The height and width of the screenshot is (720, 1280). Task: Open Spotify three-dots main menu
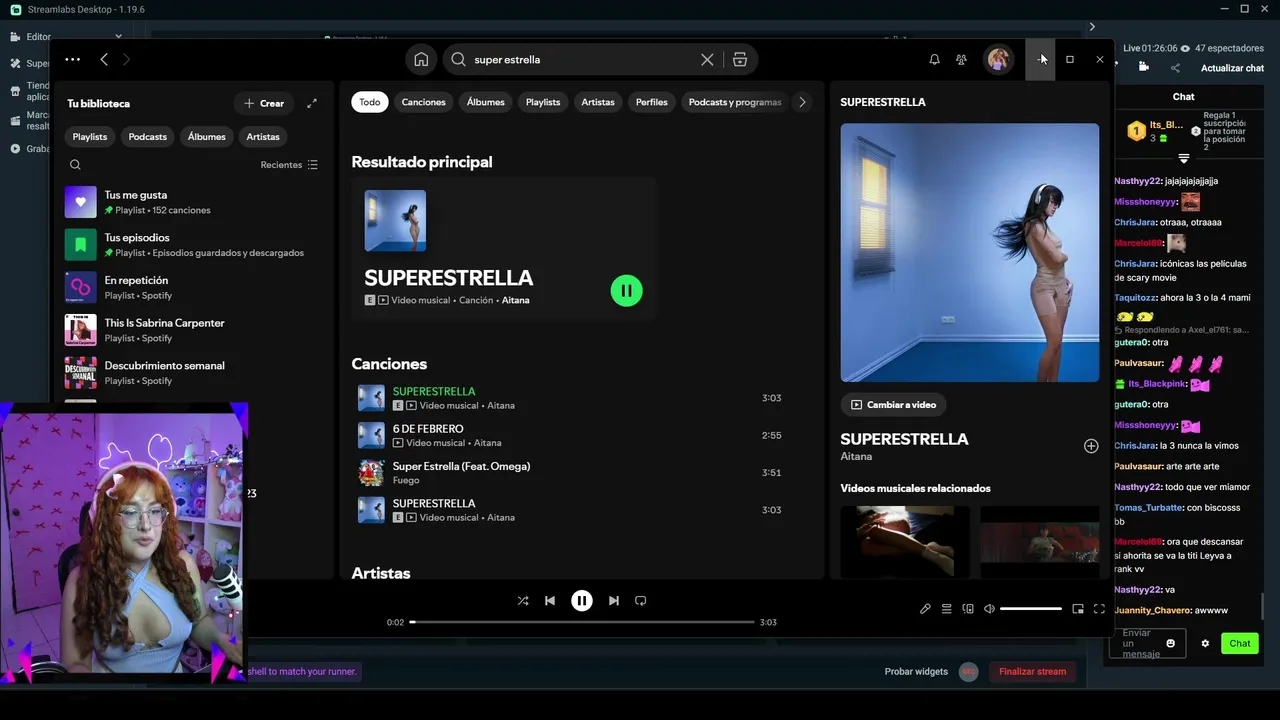pos(72,59)
